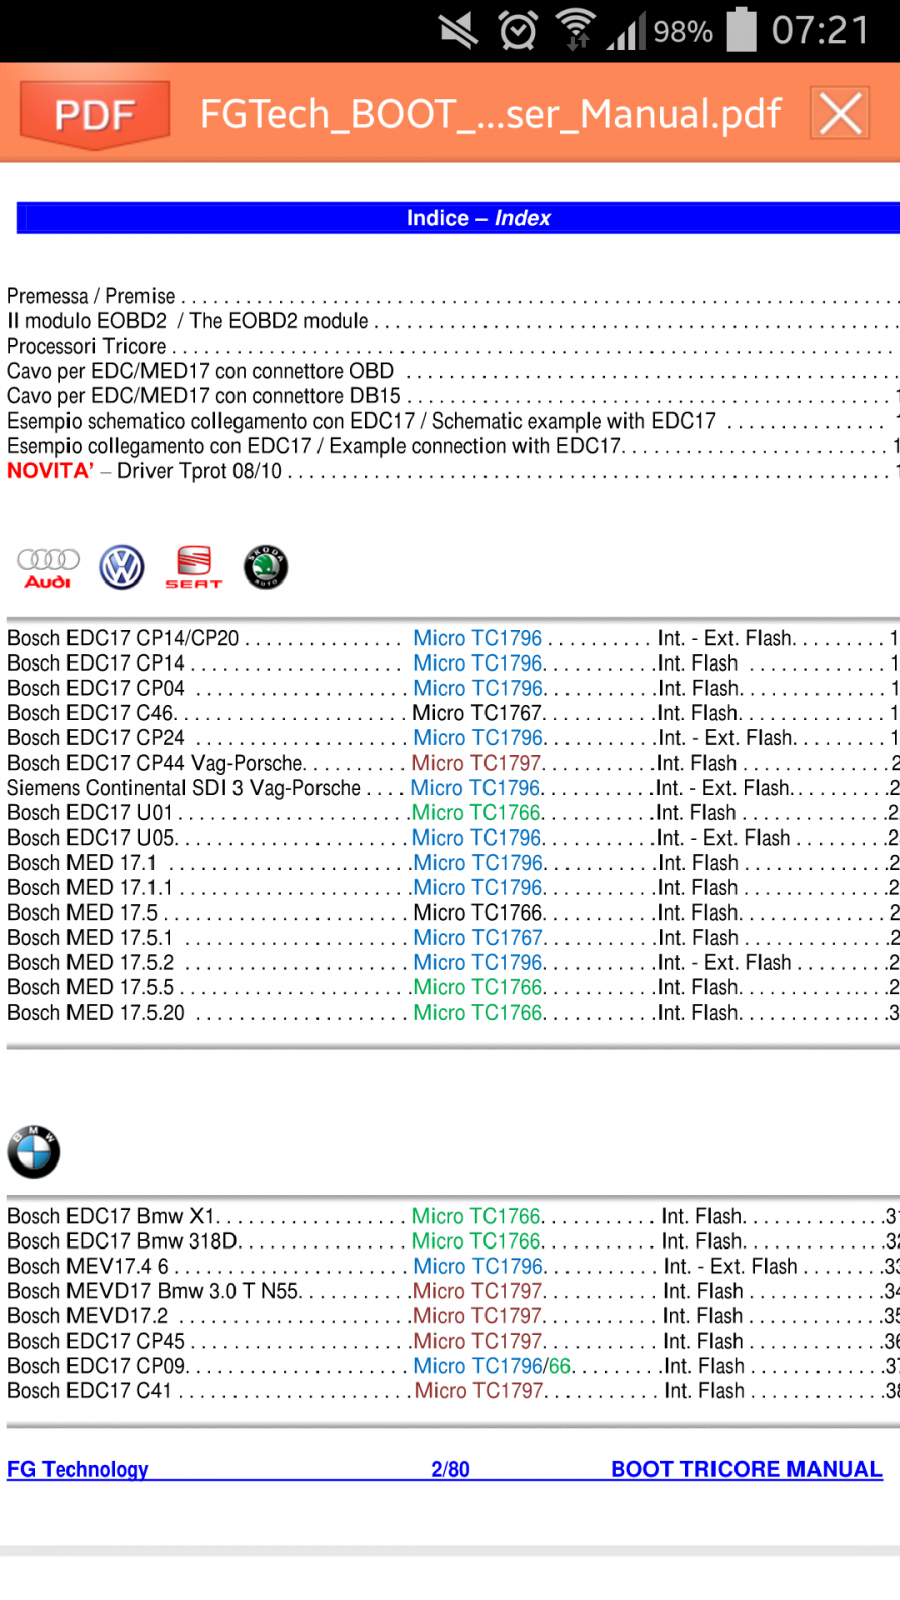900x1600 pixels.
Task: Select Bosch MED 17.5 row
Action: (x=453, y=913)
